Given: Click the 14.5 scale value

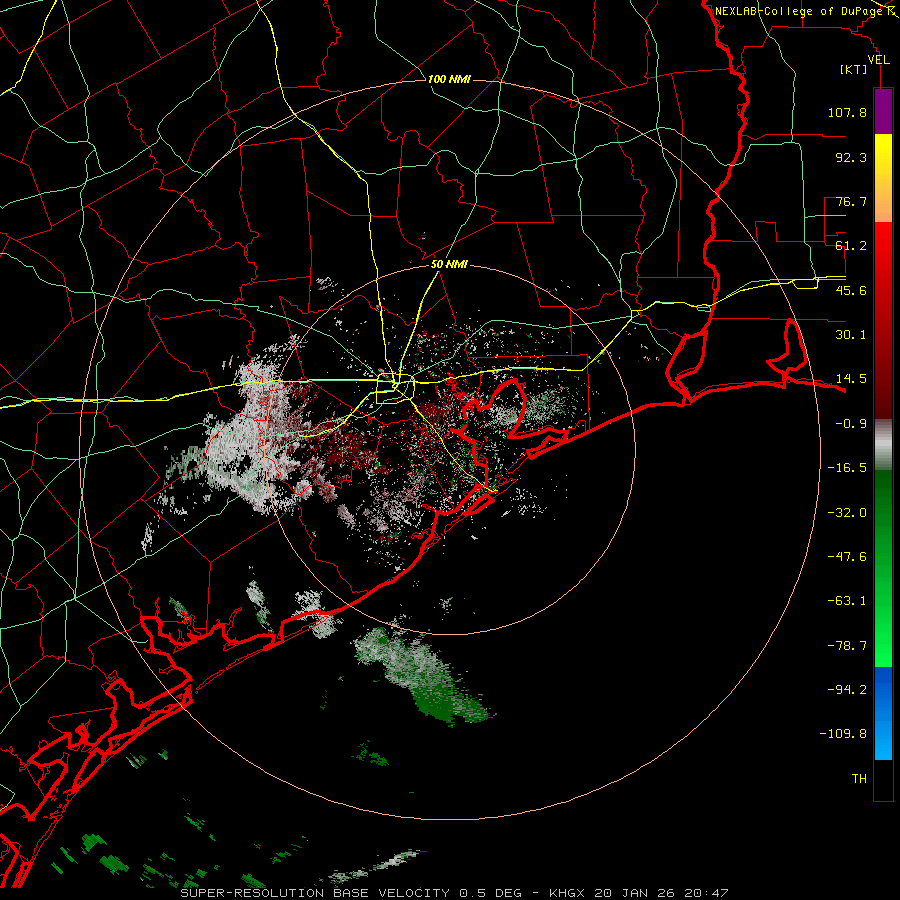Looking at the screenshot, I should click(x=851, y=379).
